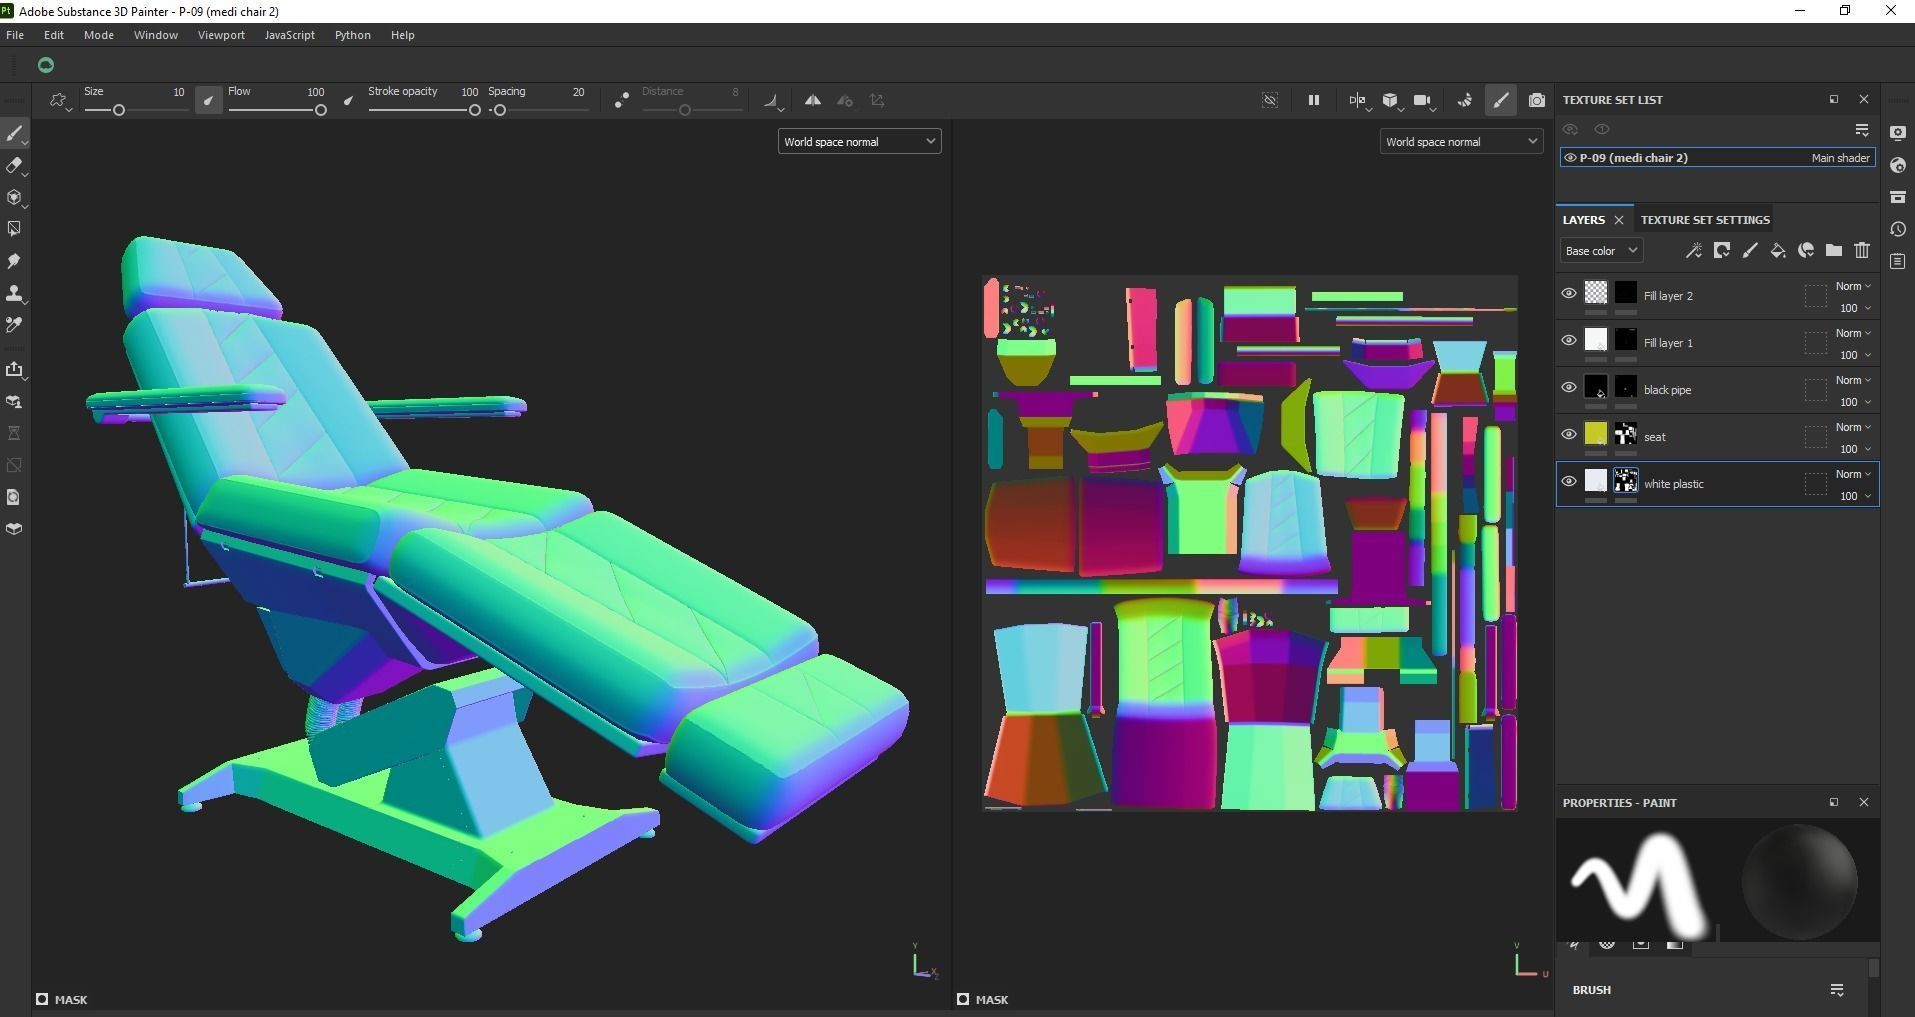Open the Python menu
Viewport: 1915px width, 1017px height.
pos(353,35)
